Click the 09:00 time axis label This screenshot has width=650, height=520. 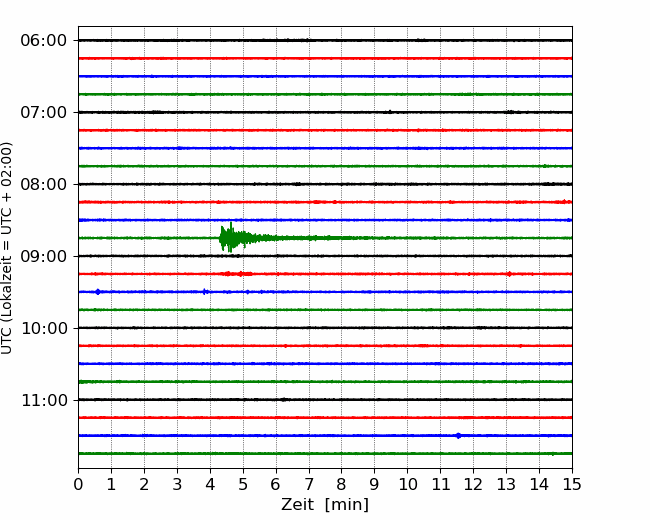(x=44, y=256)
